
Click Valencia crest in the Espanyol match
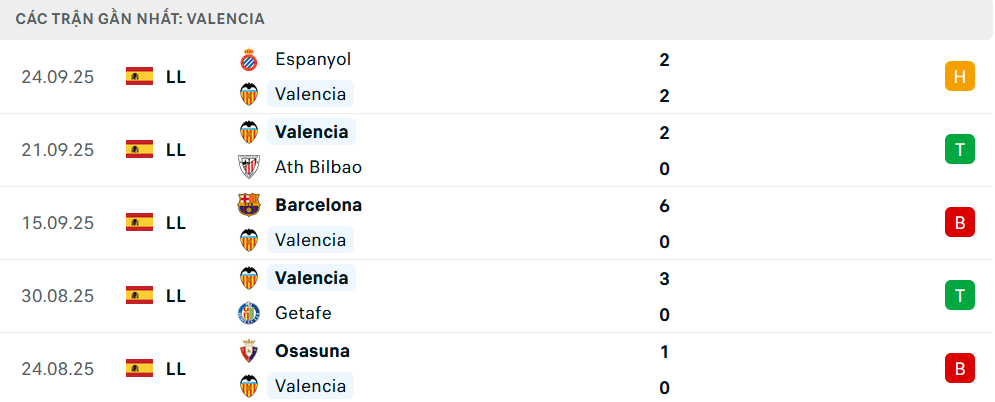(248, 95)
